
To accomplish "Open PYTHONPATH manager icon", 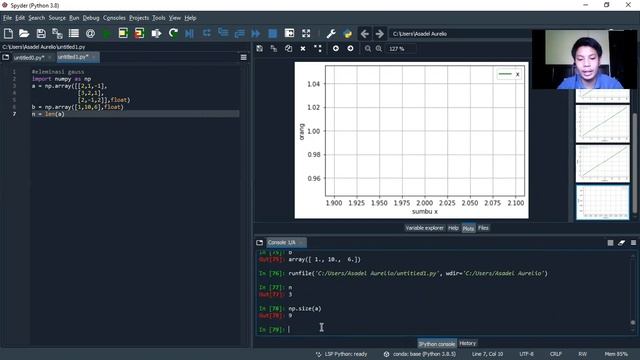I will click(348, 33).
